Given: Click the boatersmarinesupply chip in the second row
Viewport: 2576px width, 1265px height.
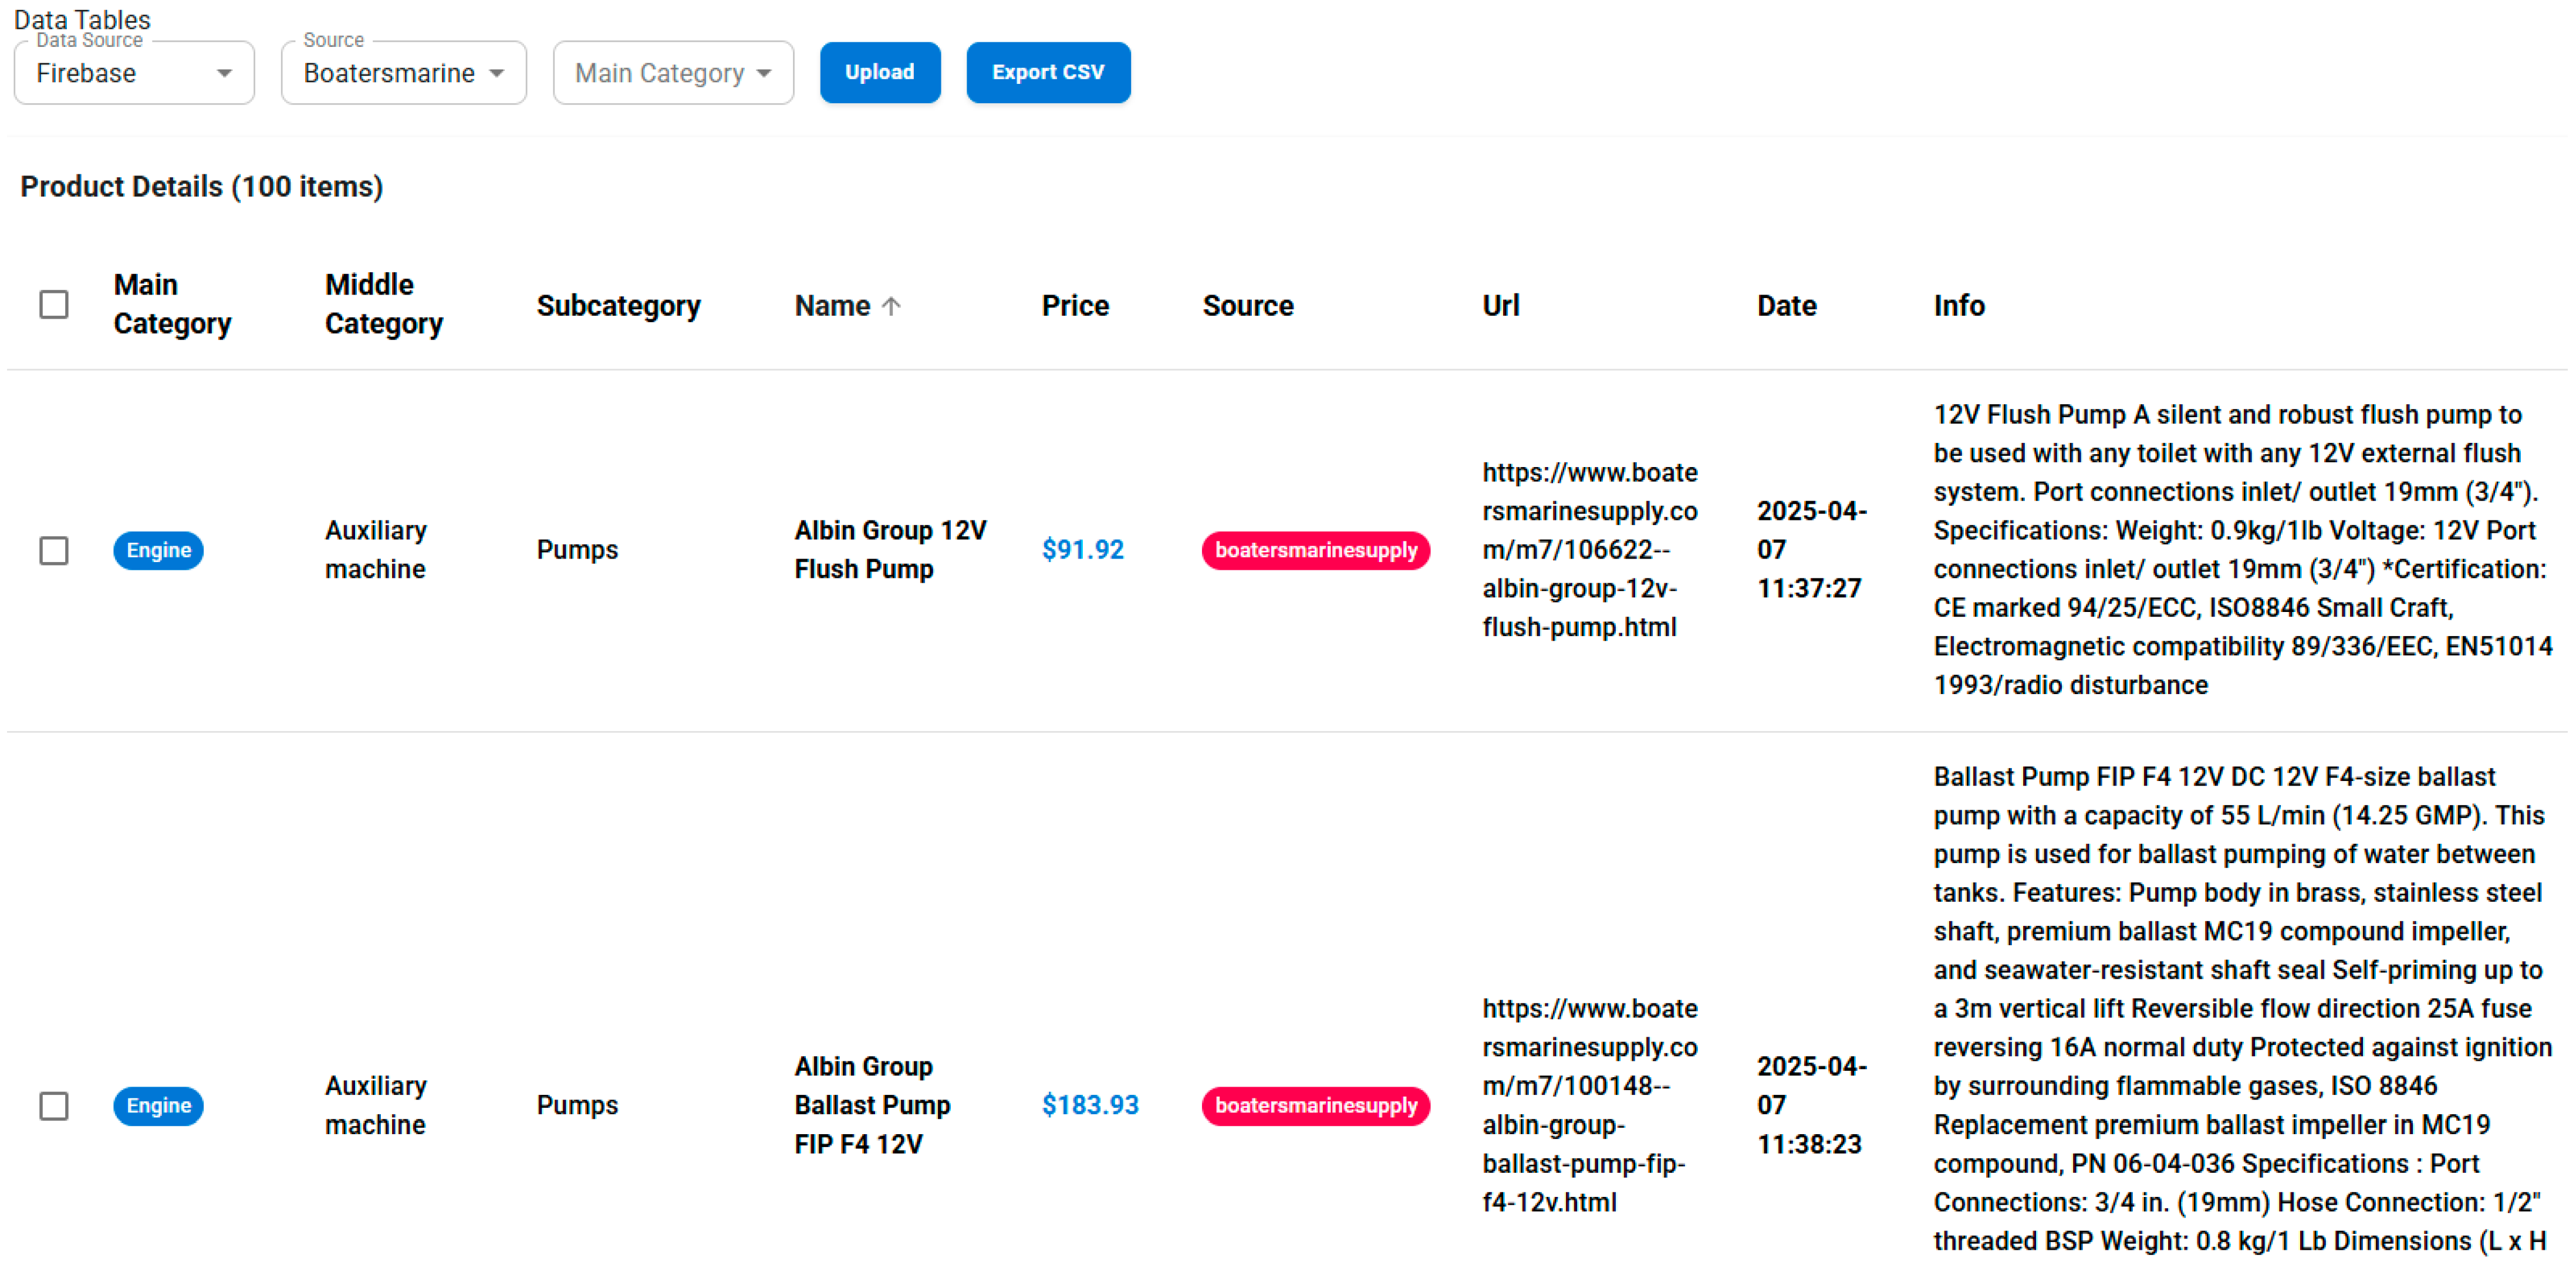Looking at the screenshot, I should click(x=1315, y=1105).
